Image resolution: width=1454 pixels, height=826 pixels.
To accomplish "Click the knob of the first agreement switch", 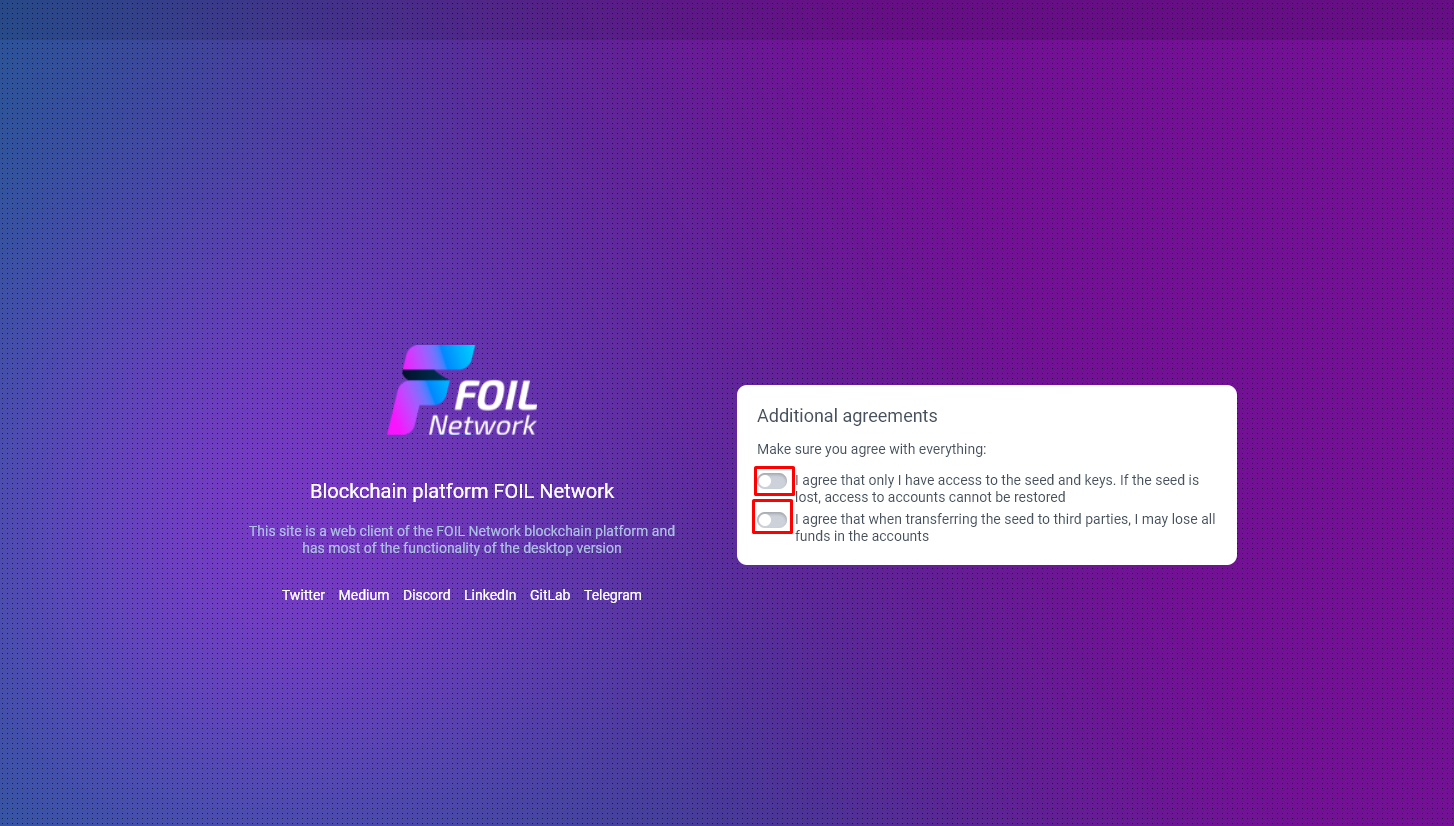I will click(x=765, y=481).
